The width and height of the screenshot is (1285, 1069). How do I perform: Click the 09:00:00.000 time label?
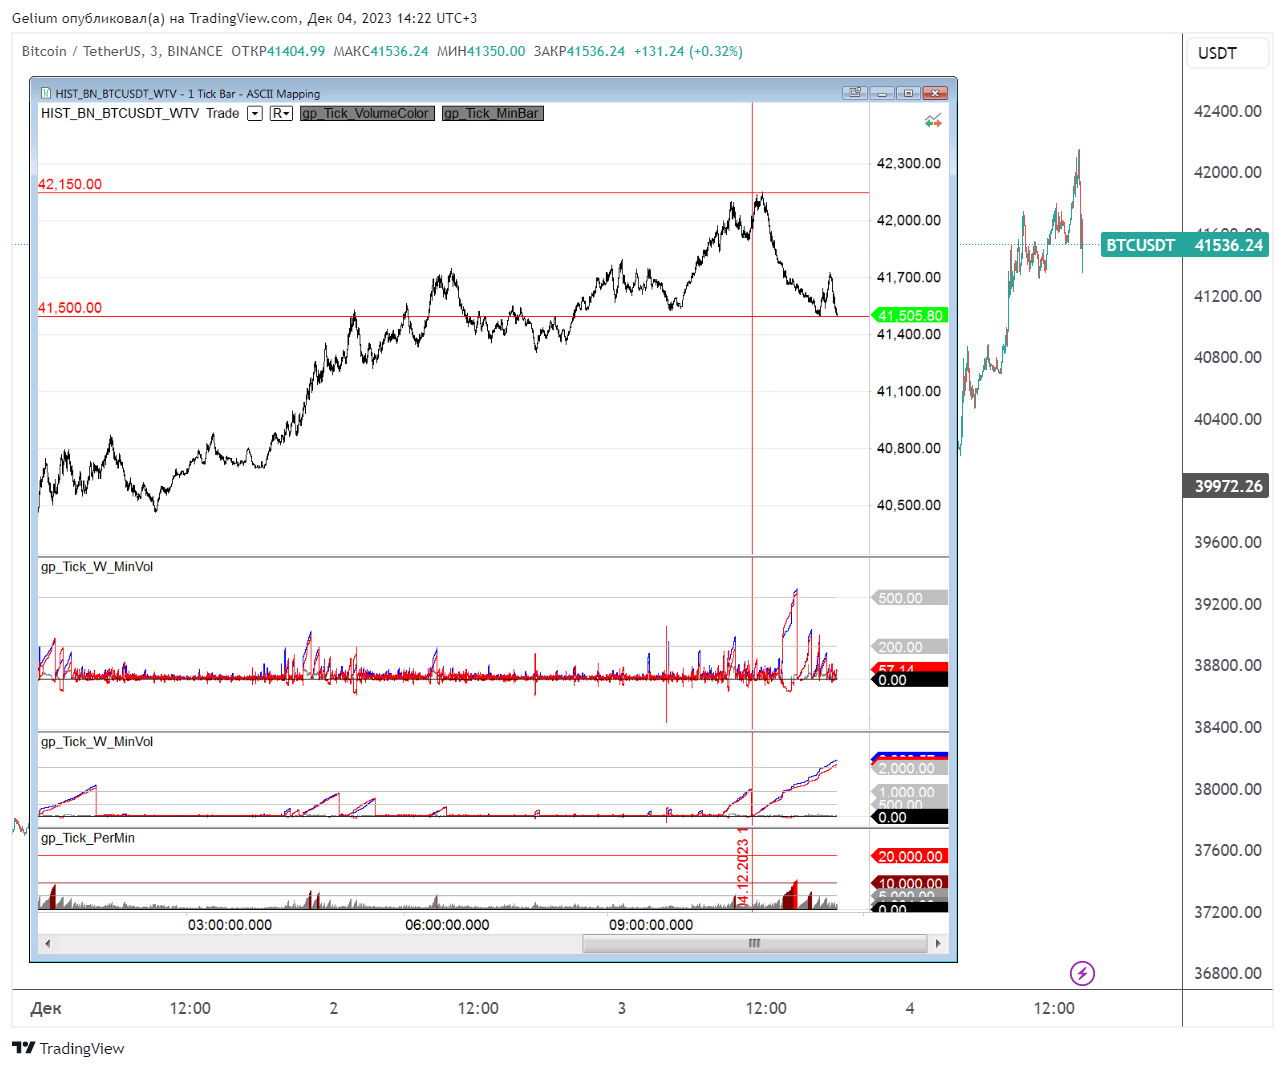pyautogui.click(x=651, y=925)
